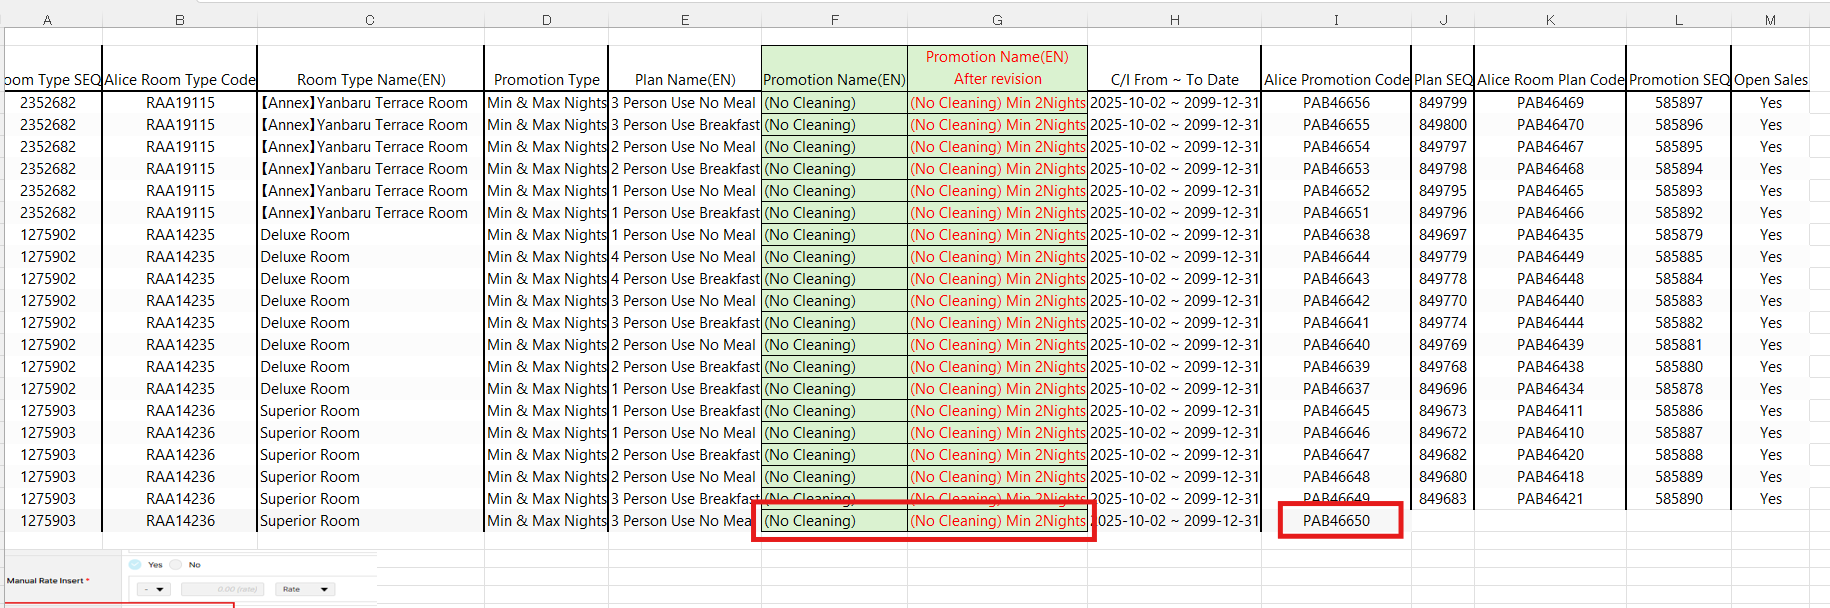Viewport: 1830px width, 608px height.
Task: Click Yanbaru Terrace Room cell in PAB46656 row
Action: tap(371, 103)
